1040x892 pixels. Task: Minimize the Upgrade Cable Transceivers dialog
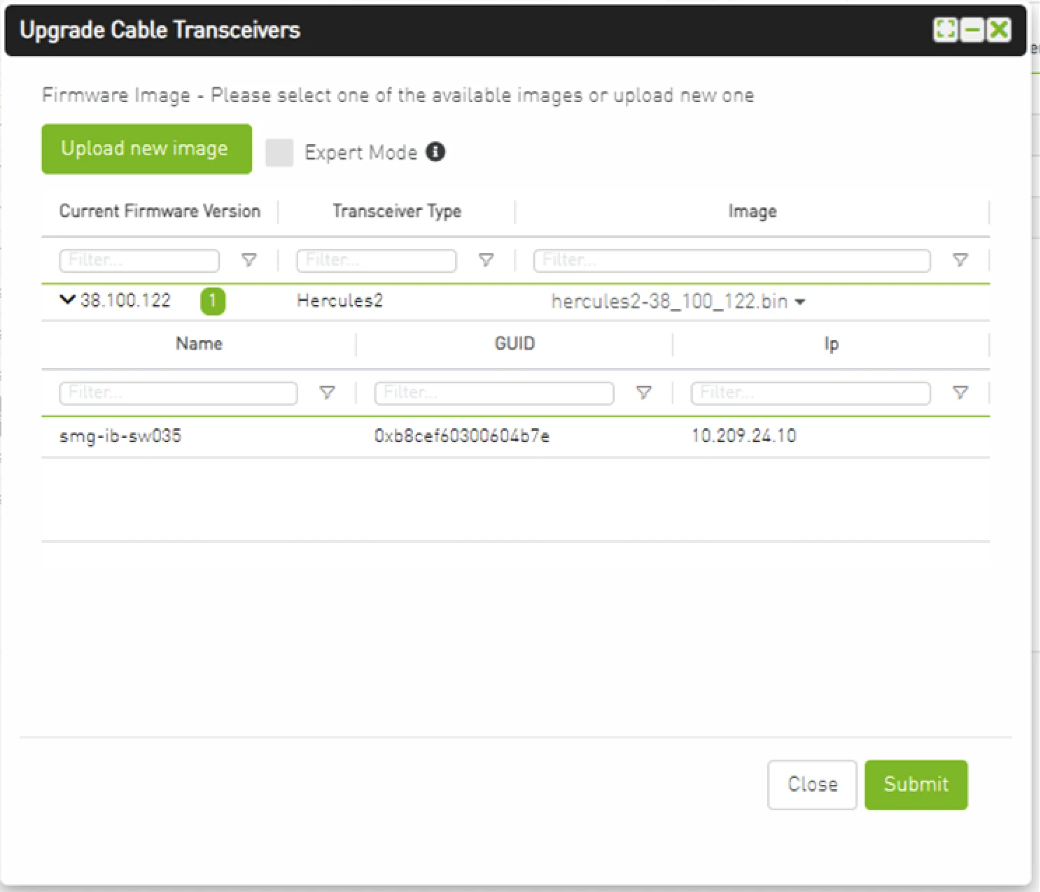[x=972, y=30]
